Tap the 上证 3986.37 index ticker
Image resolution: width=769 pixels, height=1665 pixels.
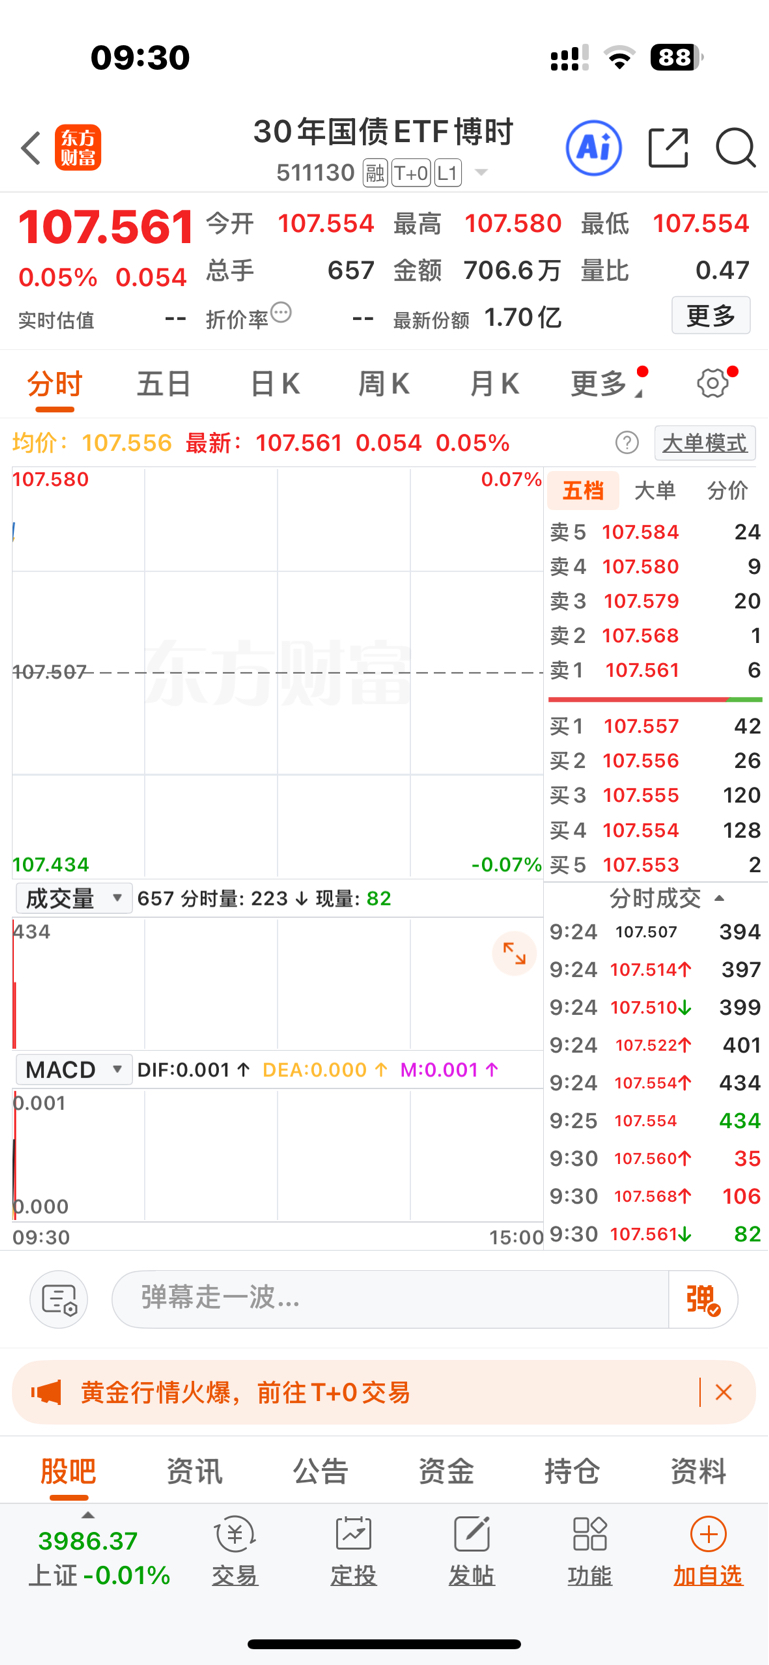pos(98,1558)
